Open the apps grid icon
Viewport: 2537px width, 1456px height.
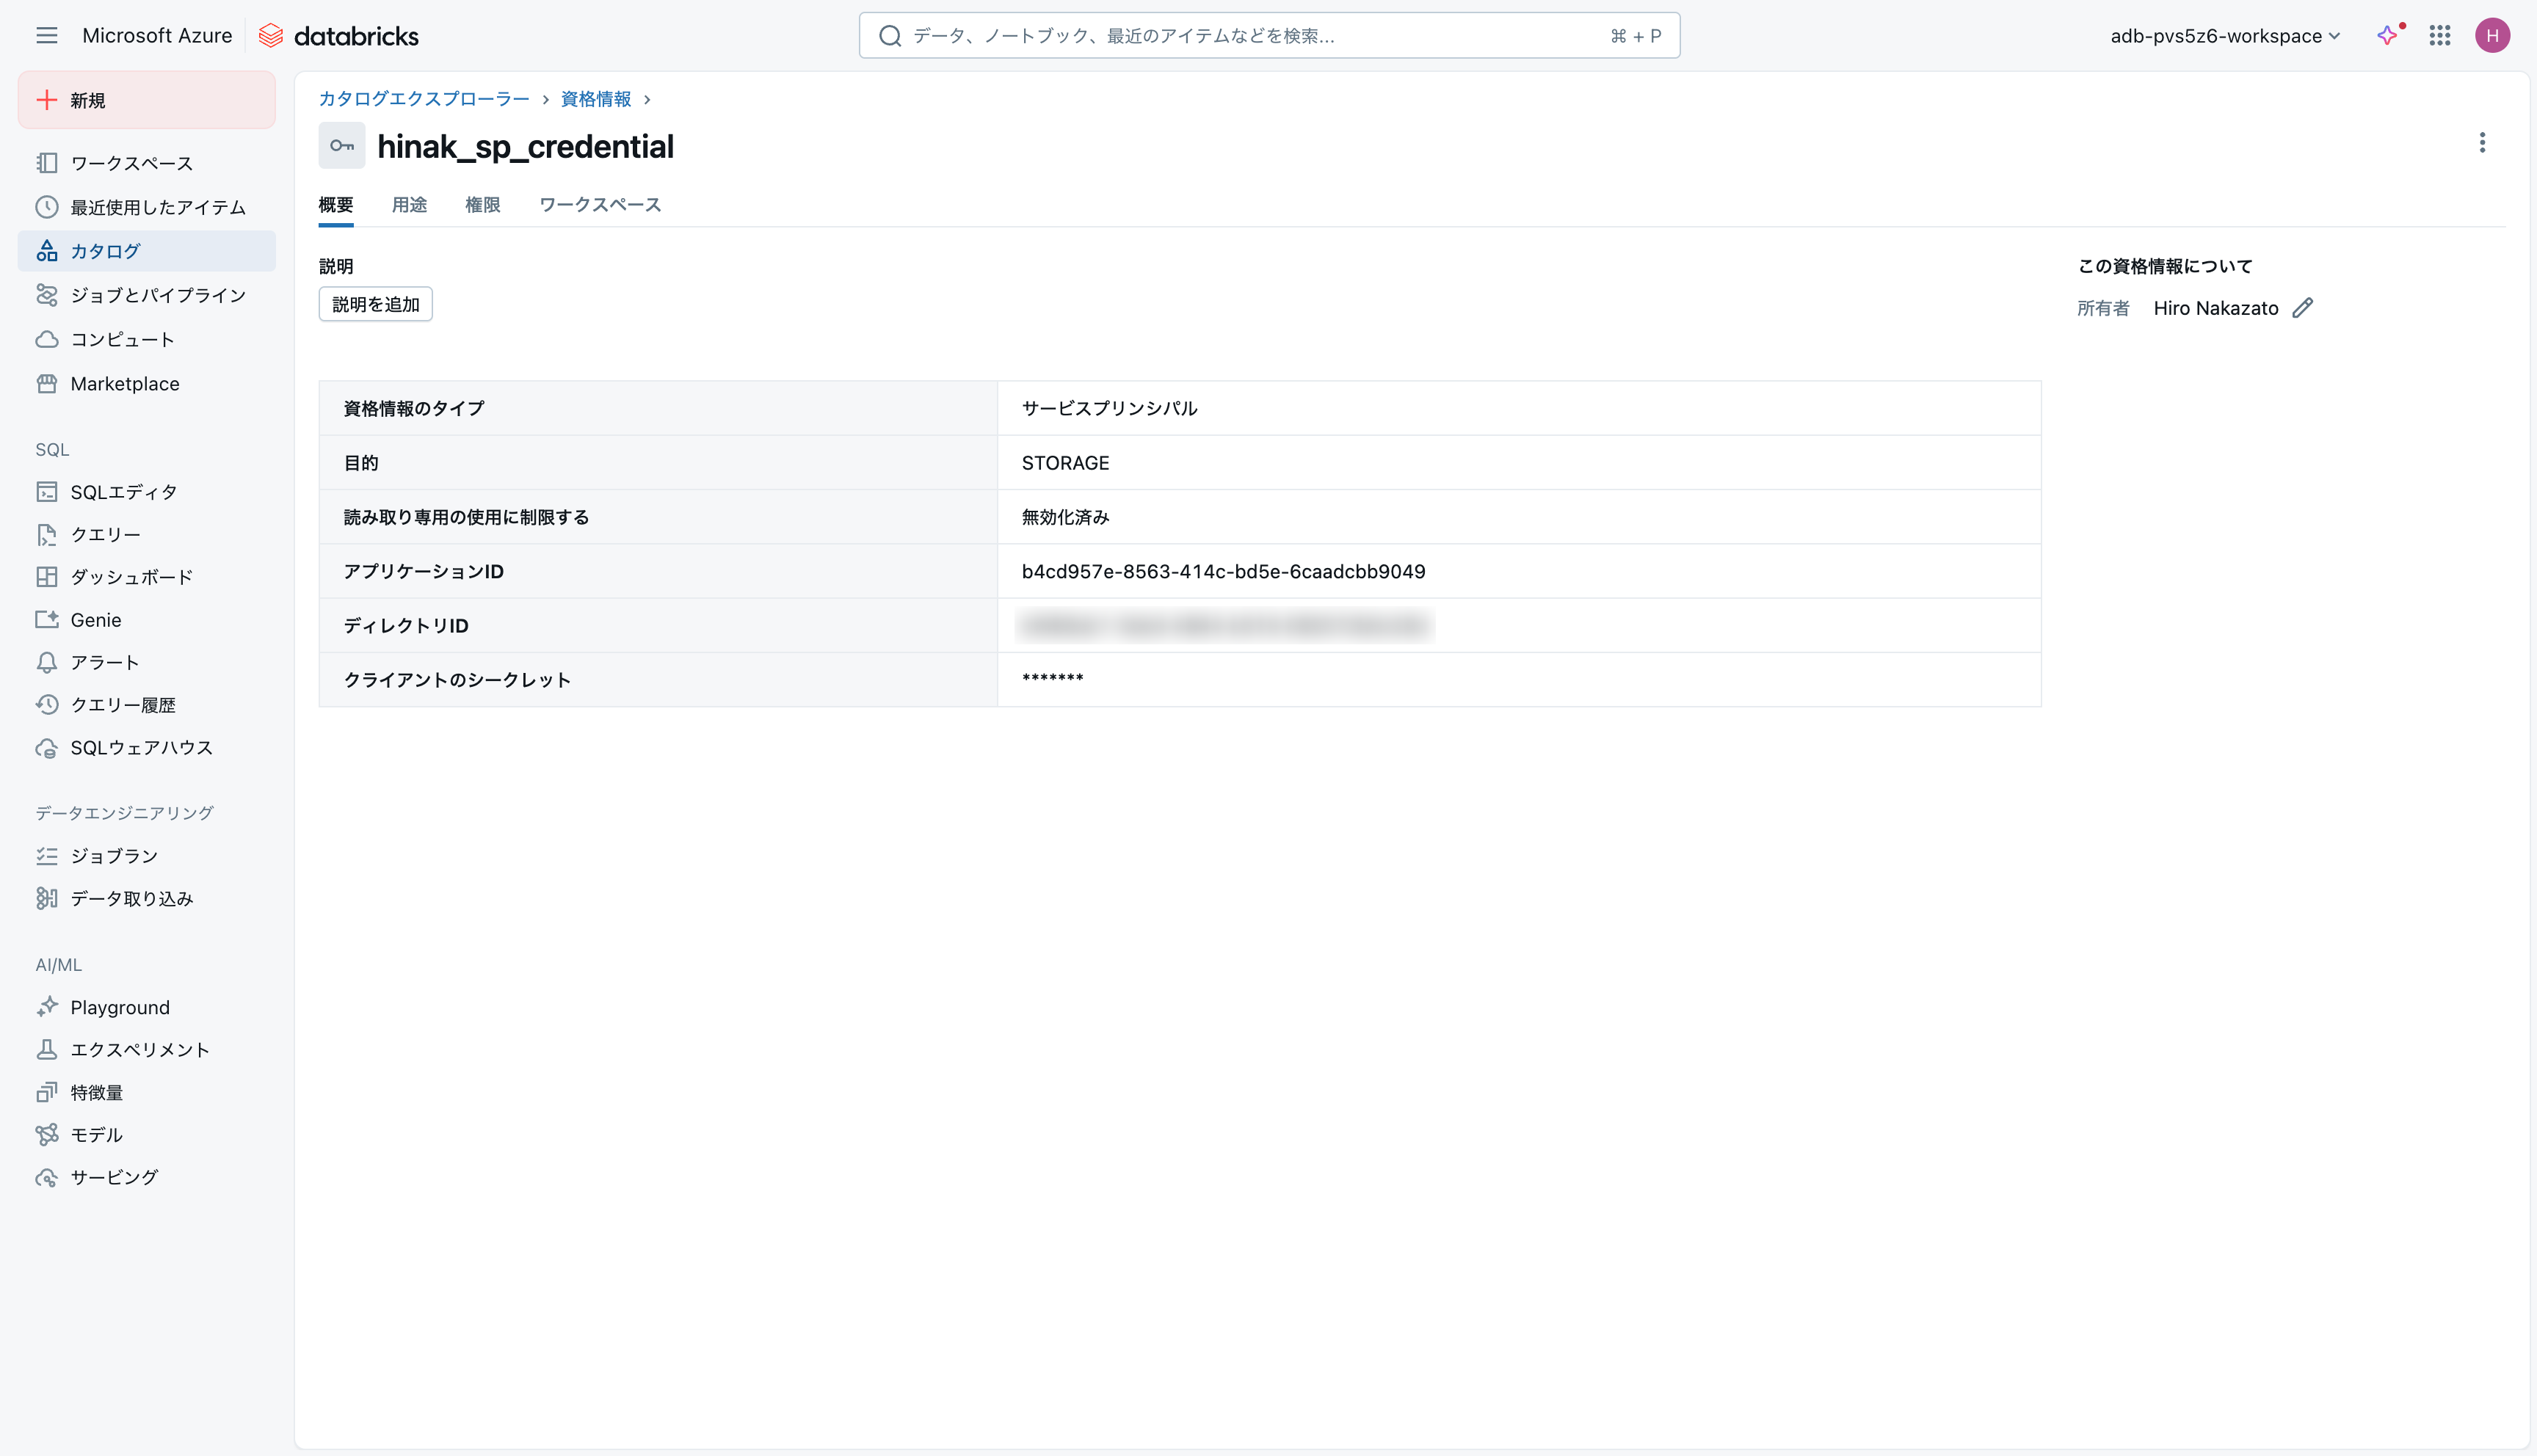pyautogui.click(x=2440, y=36)
